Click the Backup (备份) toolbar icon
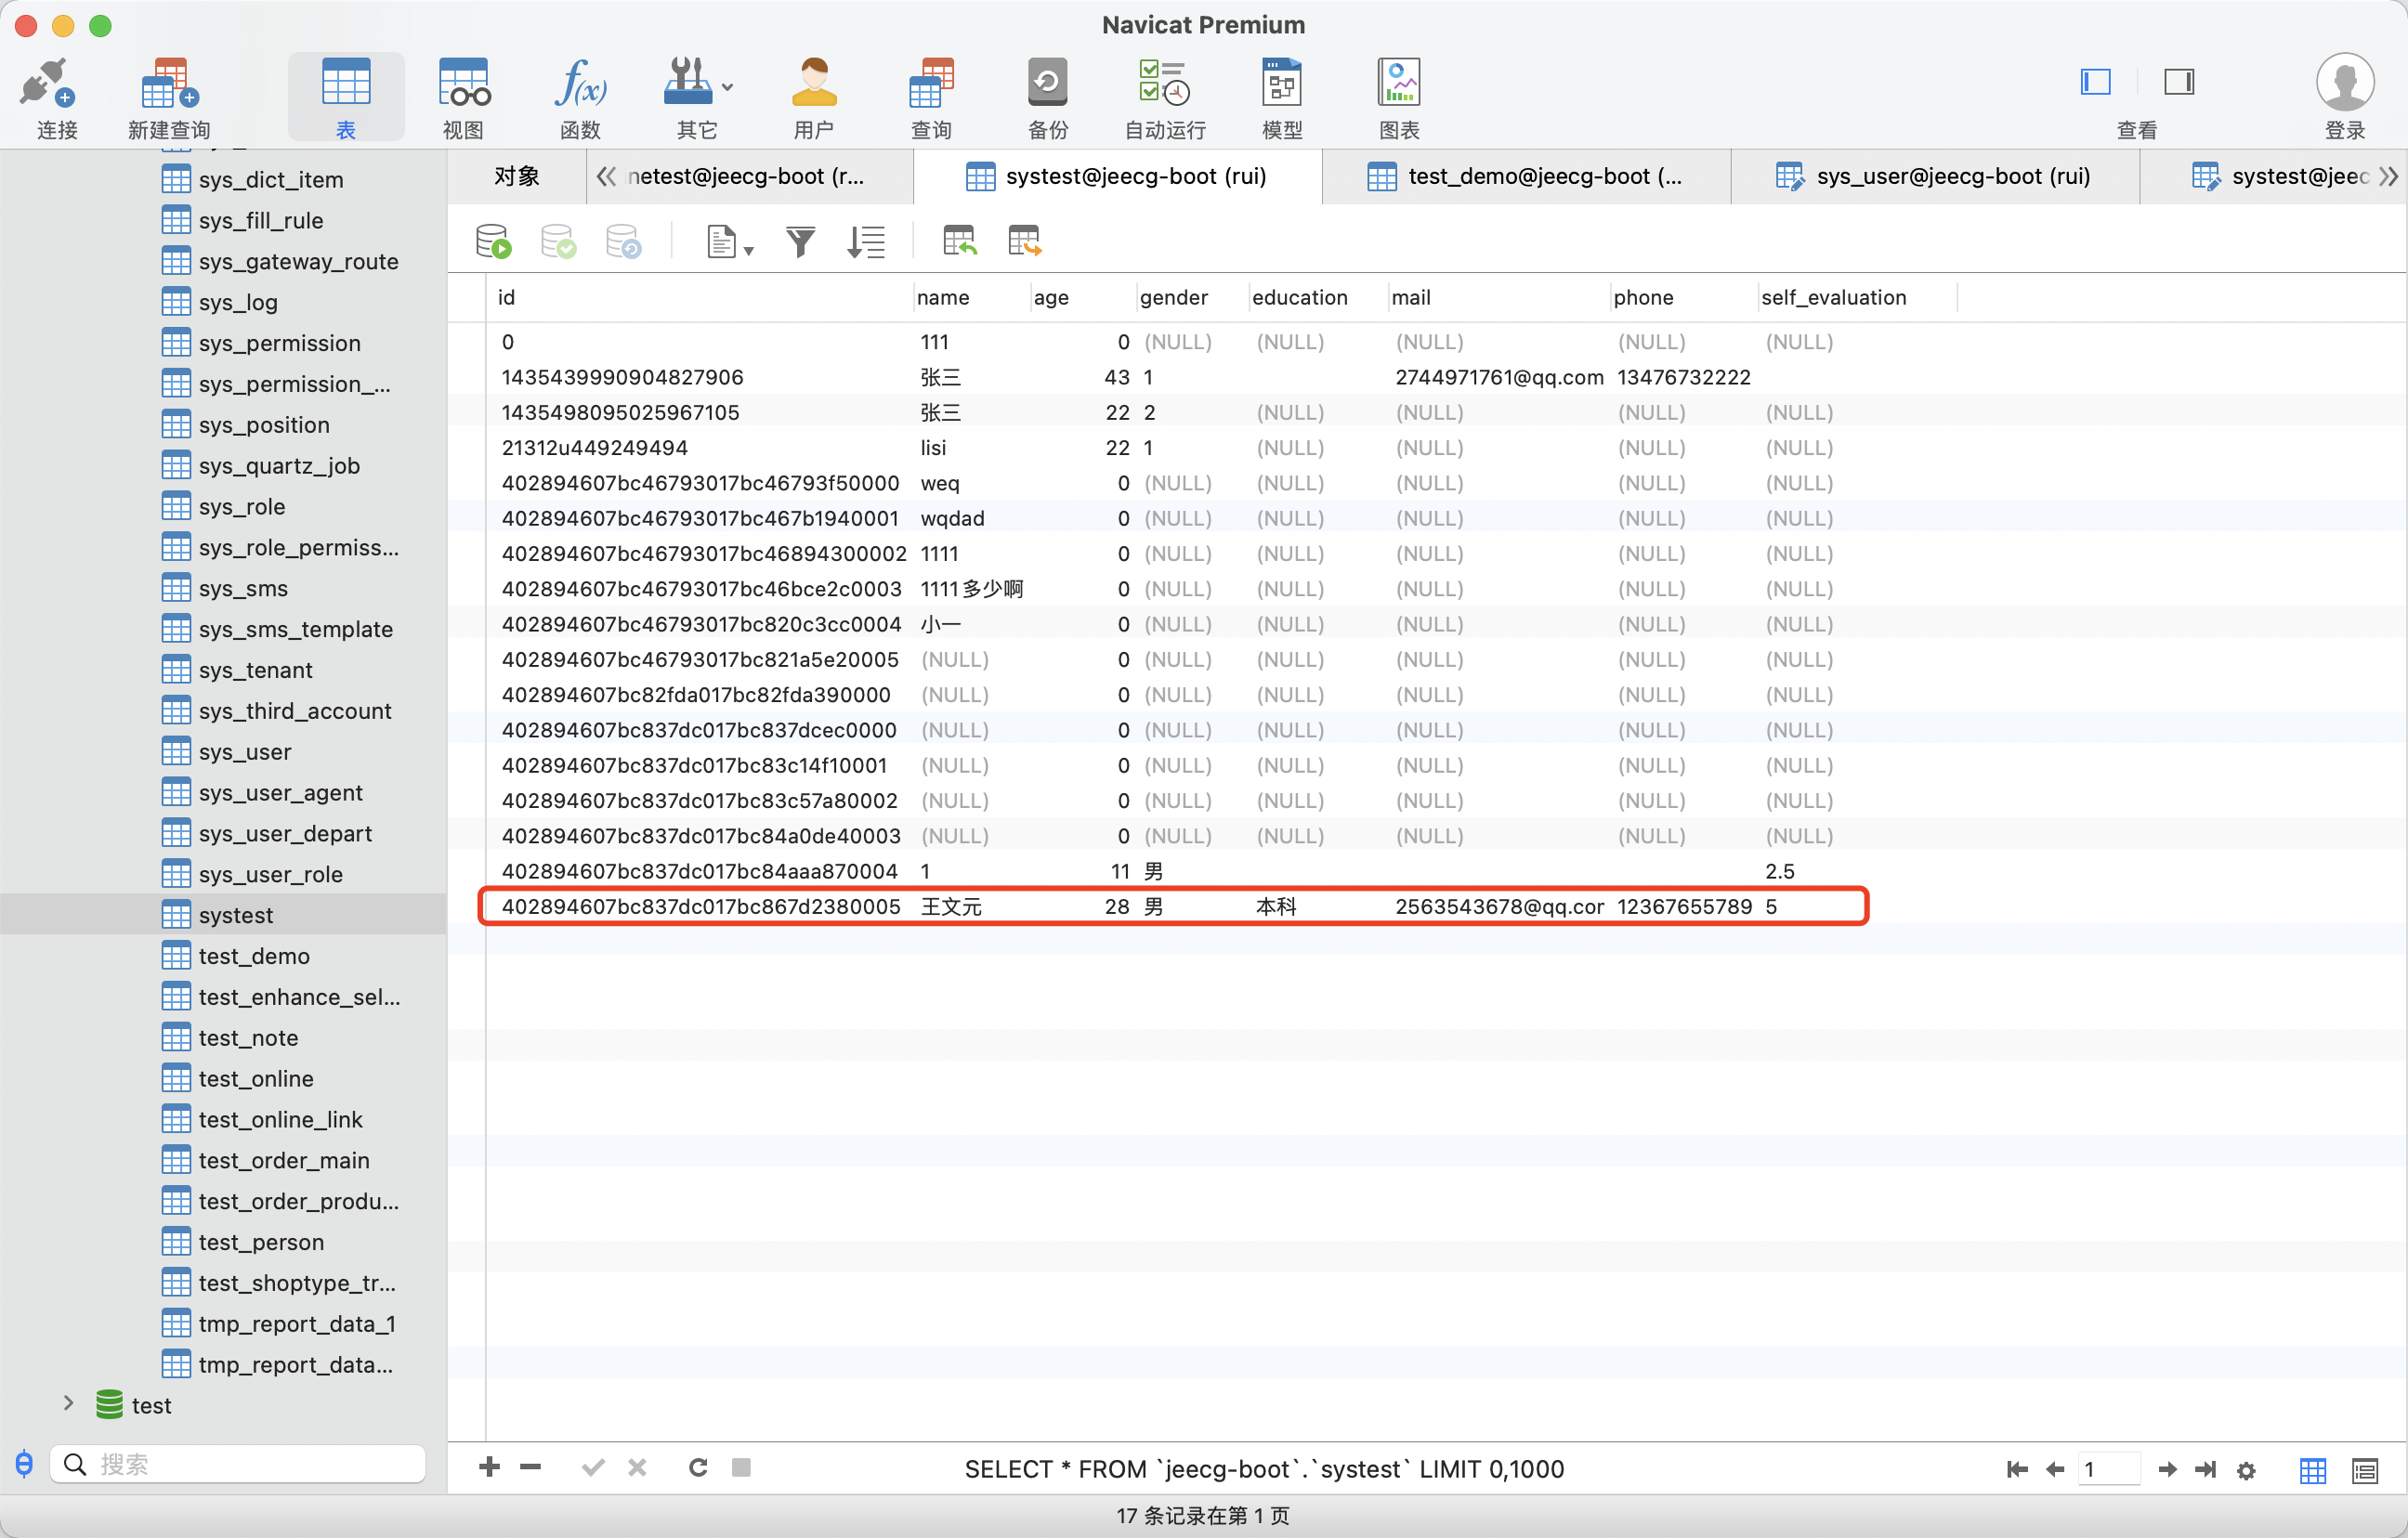Screen dimensions: 2408x1538 point(1046,97)
